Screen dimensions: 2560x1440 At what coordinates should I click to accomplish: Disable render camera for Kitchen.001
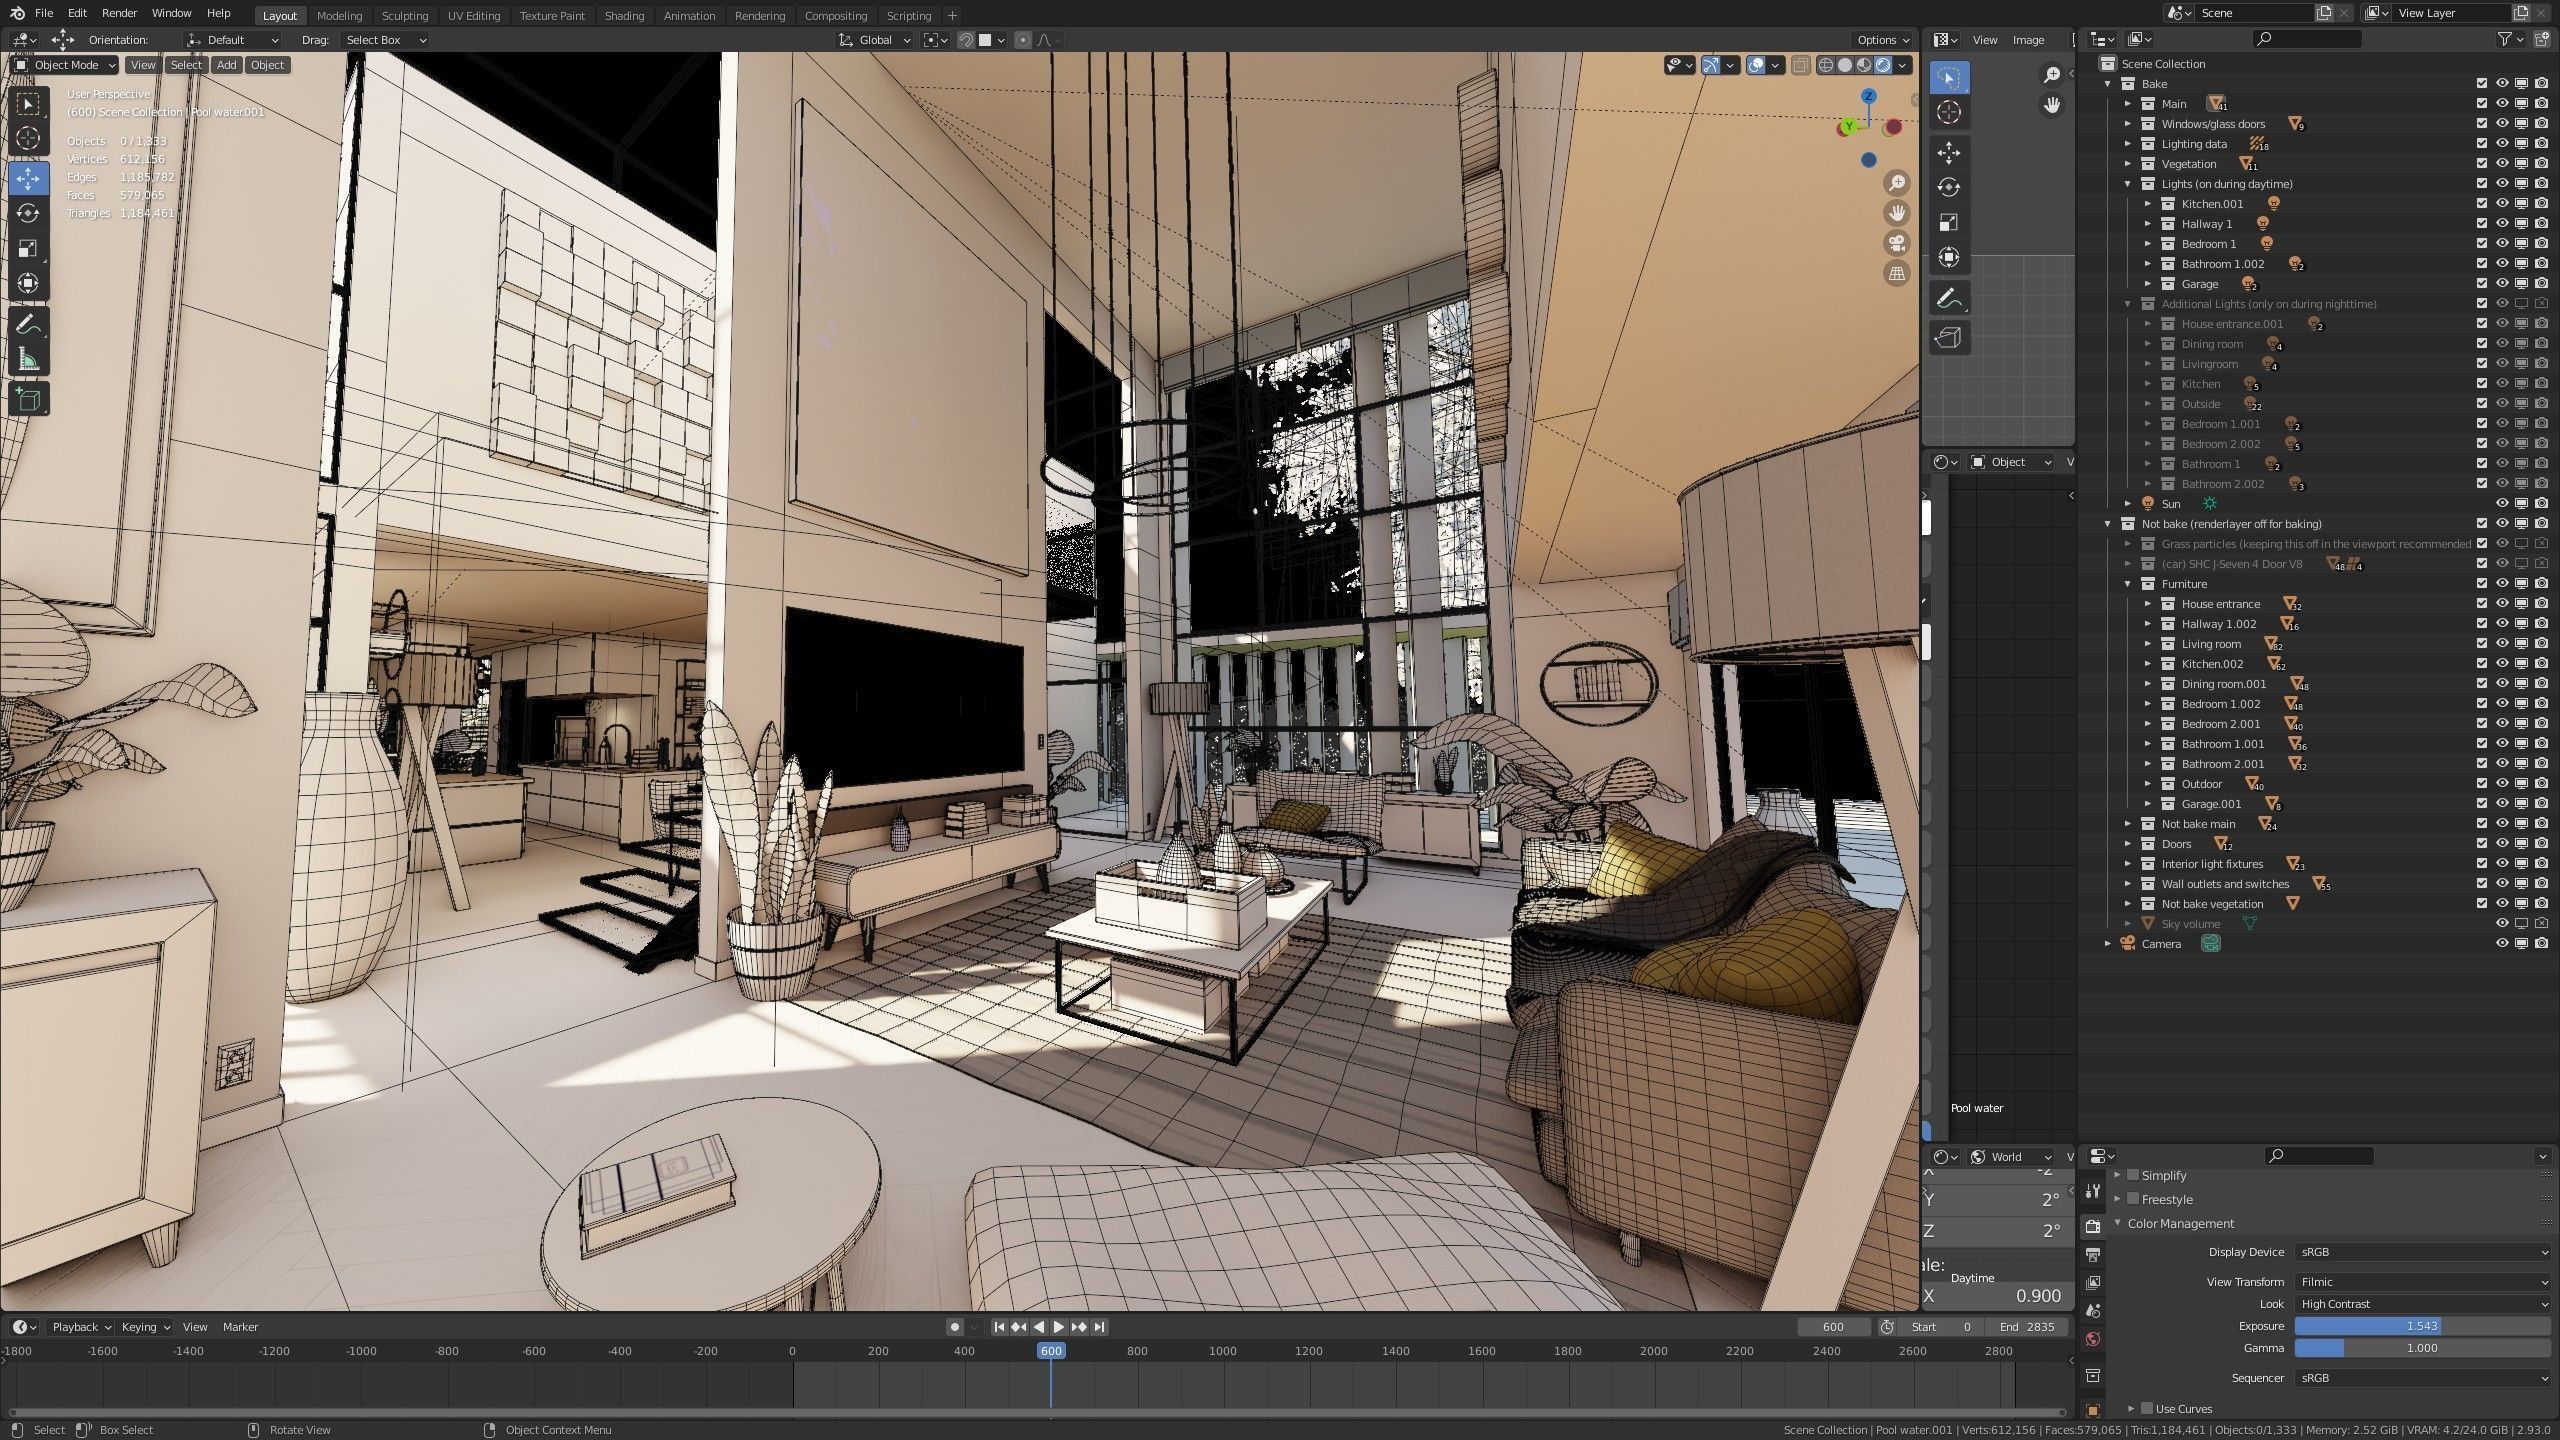tap(2541, 204)
